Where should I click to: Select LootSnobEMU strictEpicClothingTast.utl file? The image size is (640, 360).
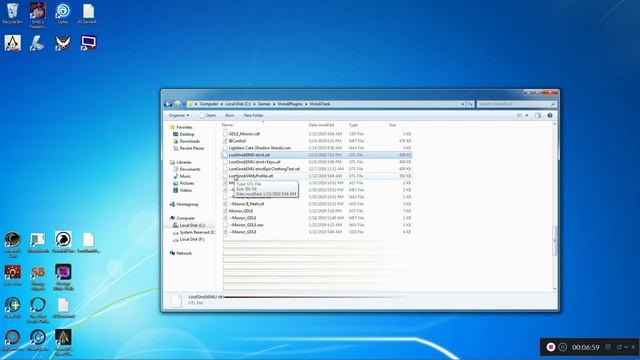(x=317, y=169)
